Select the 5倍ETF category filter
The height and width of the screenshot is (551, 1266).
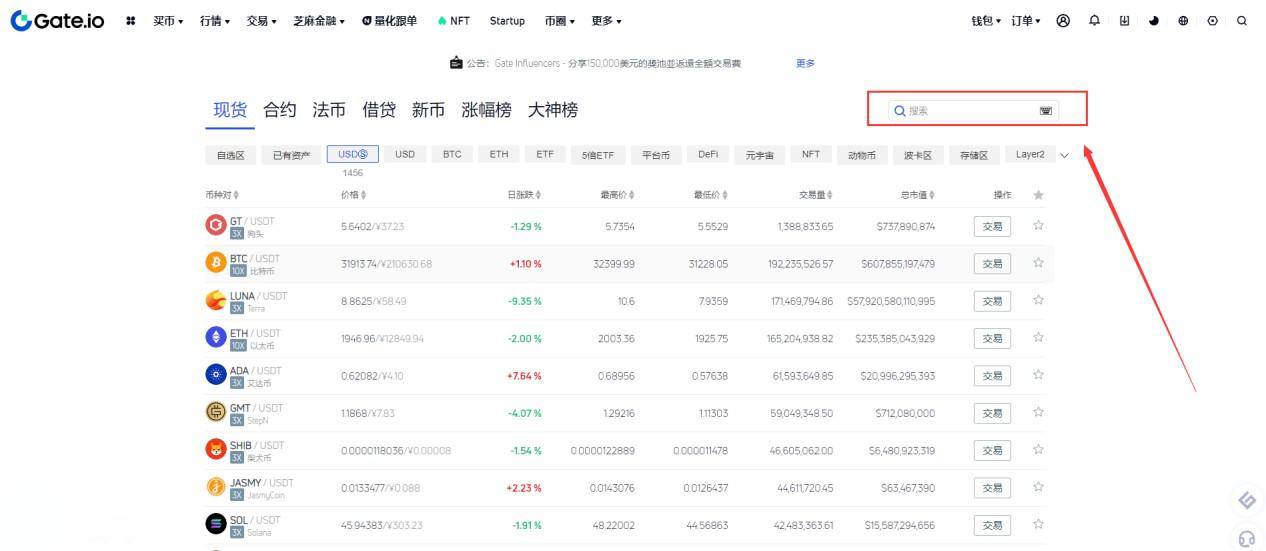[598, 155]
